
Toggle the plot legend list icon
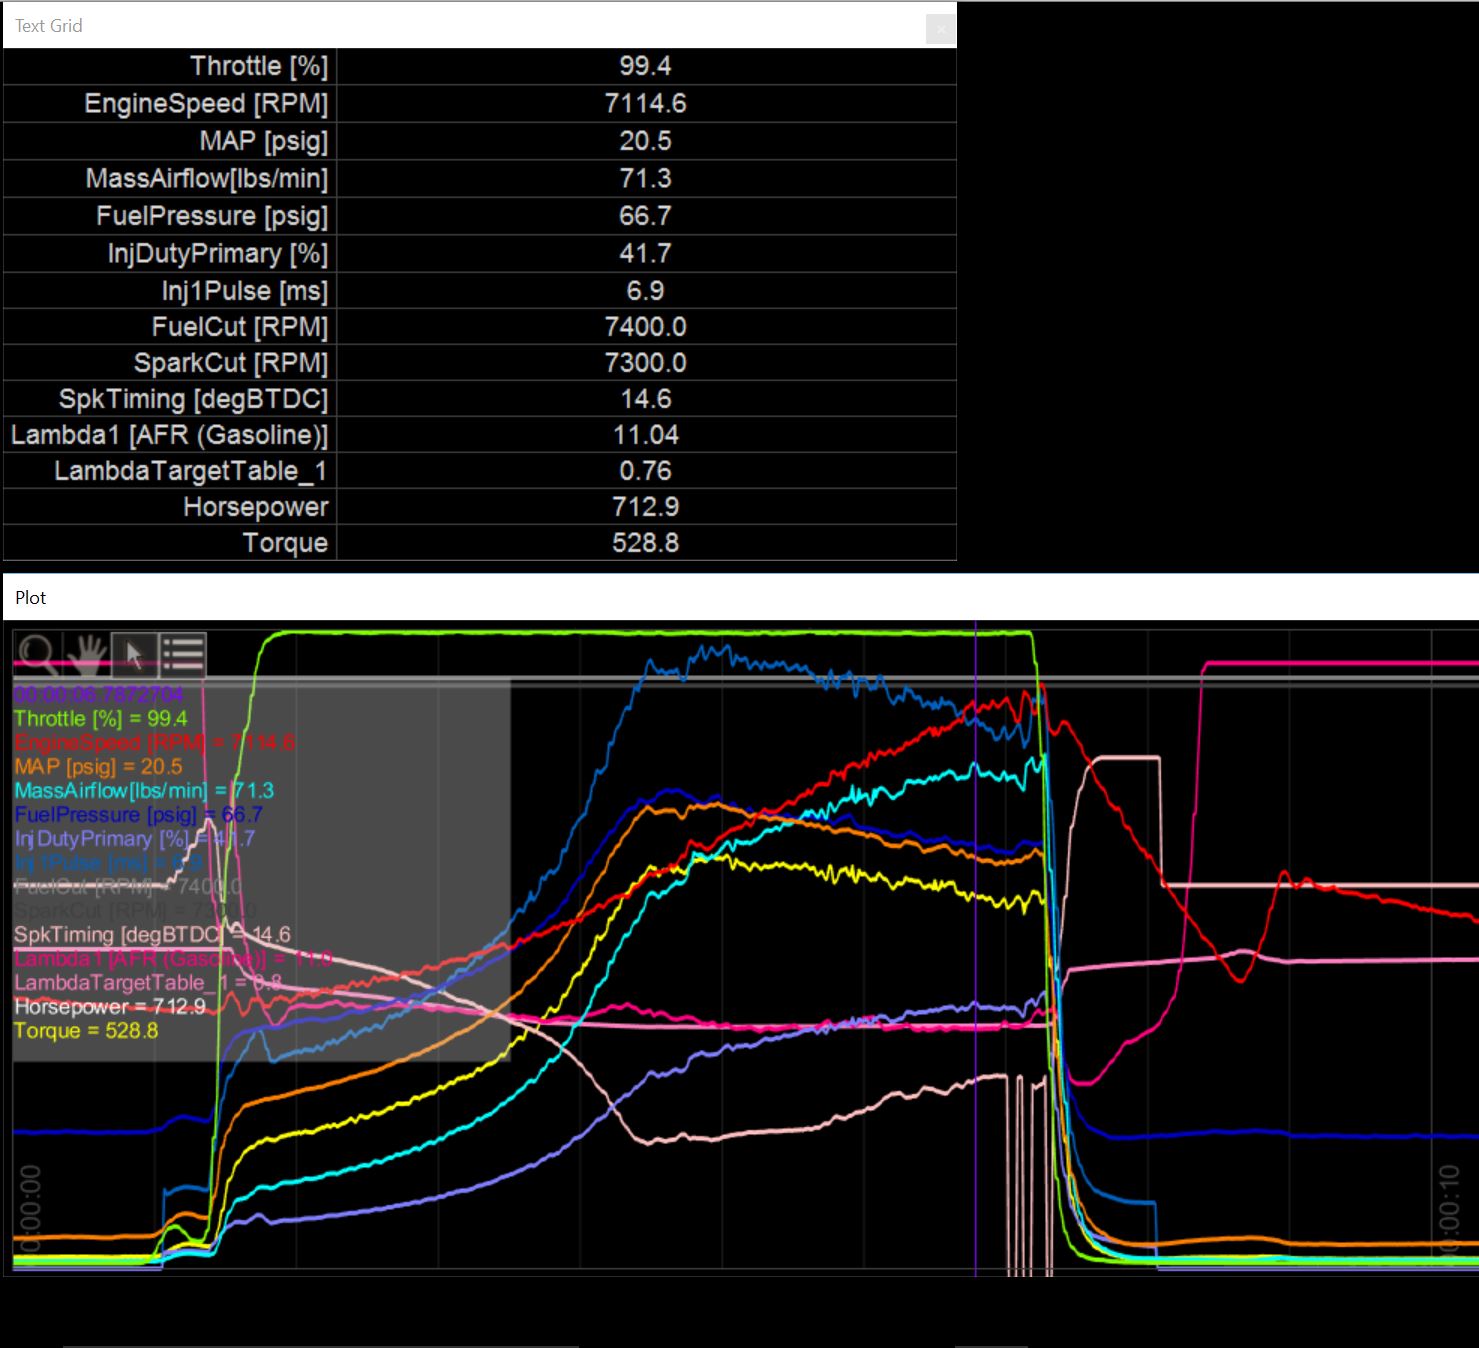click(x=183, y=655)
